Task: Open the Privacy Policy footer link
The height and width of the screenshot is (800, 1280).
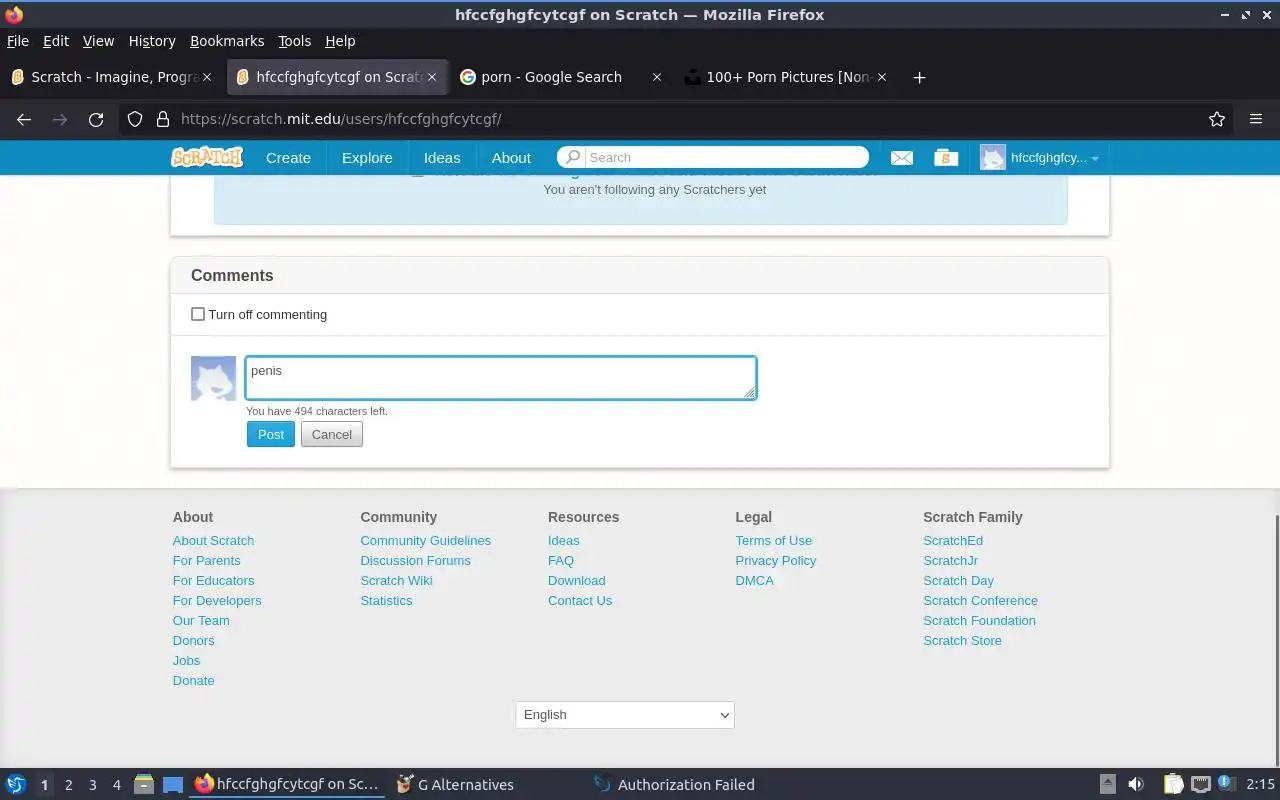Action: tap(776, 561)
